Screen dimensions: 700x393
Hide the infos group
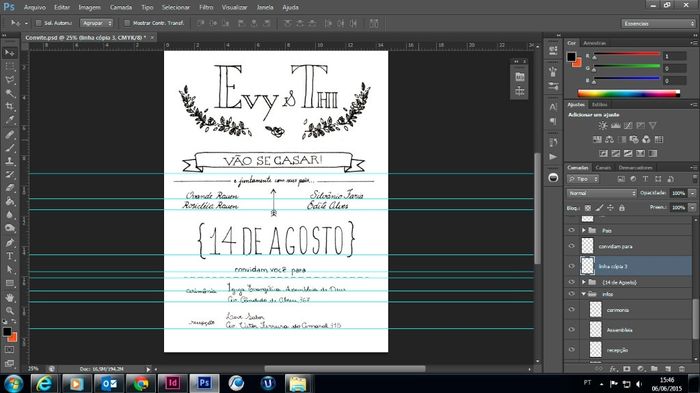(x=571, y=294)
